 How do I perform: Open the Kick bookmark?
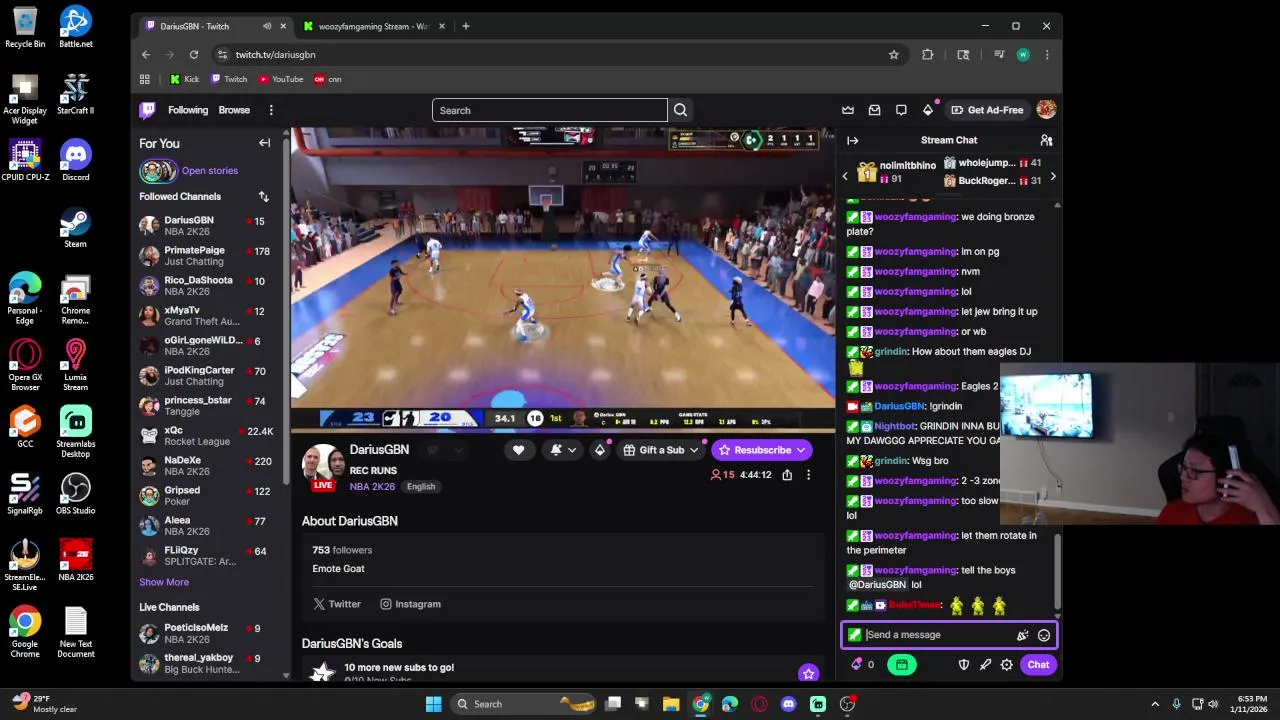coord(184,79)
